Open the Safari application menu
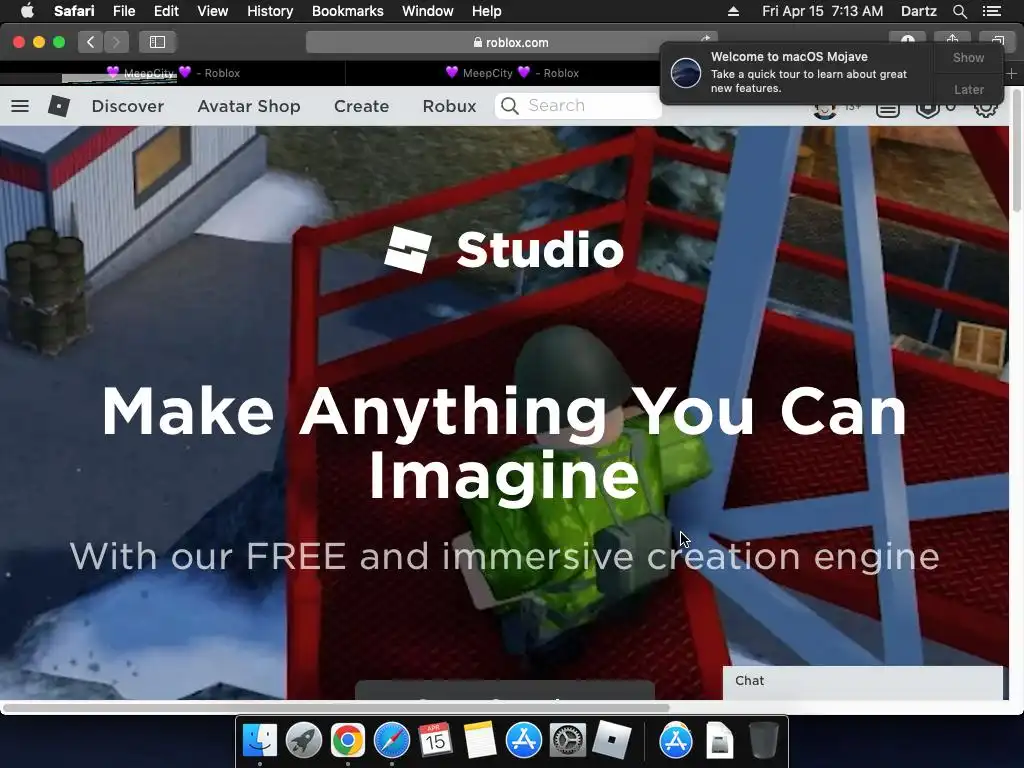The height and width of the screenshot is (768, 1024). pos(74,11)
